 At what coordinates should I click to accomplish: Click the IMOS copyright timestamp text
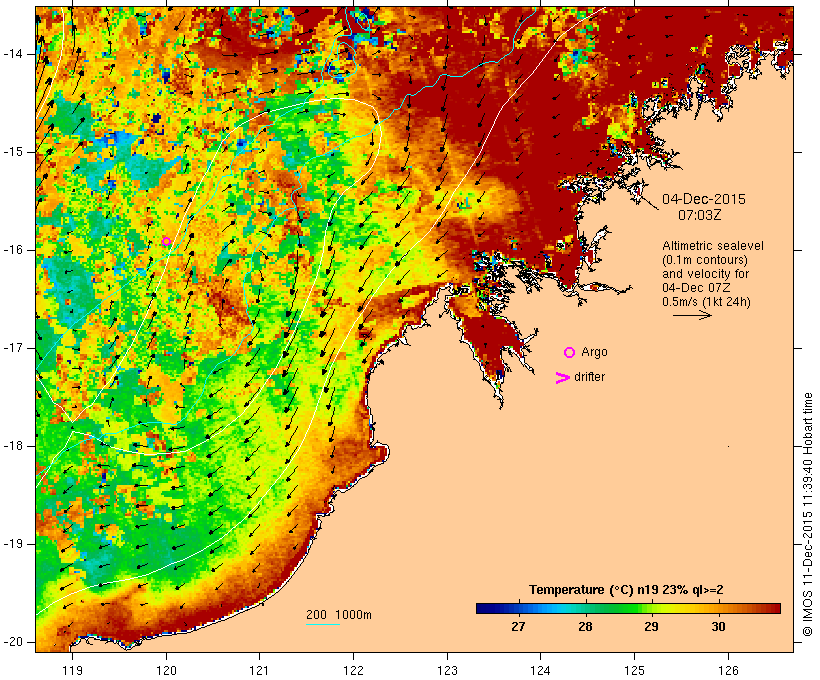807,515
